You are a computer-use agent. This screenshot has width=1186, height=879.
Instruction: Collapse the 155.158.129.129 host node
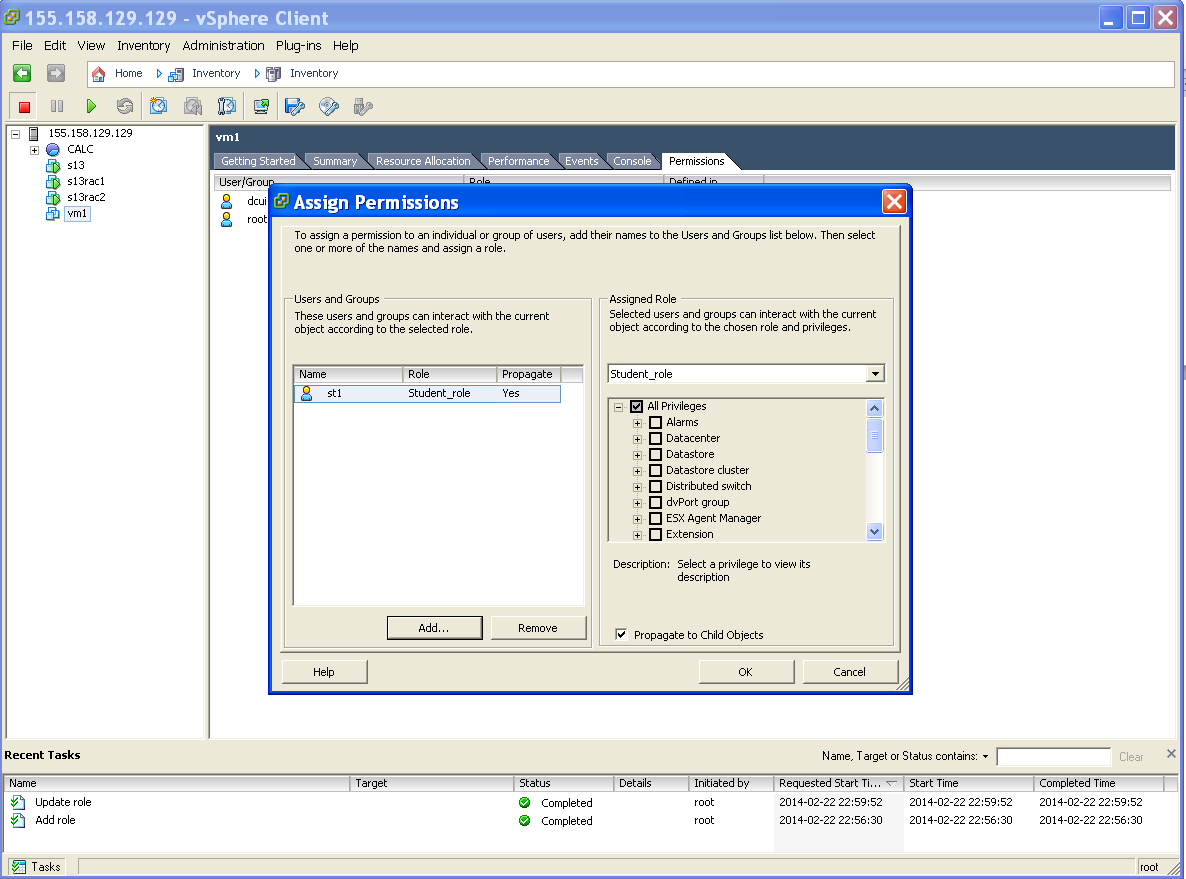point(15,134)
